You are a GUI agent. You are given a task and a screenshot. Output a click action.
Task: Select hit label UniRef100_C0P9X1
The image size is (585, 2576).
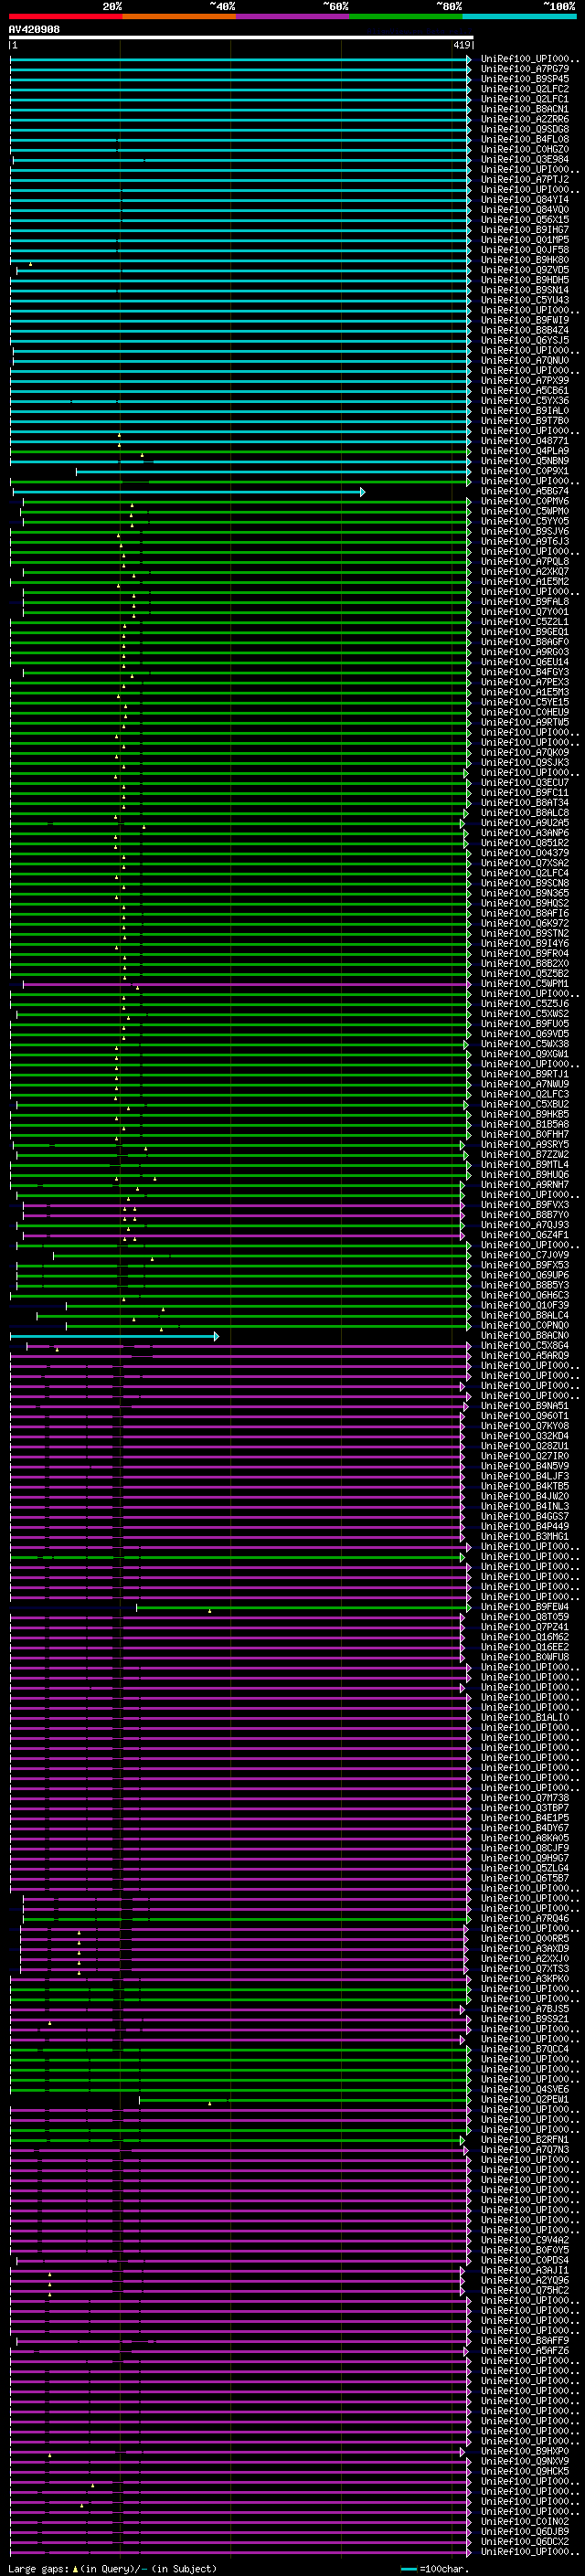[525, 471]
